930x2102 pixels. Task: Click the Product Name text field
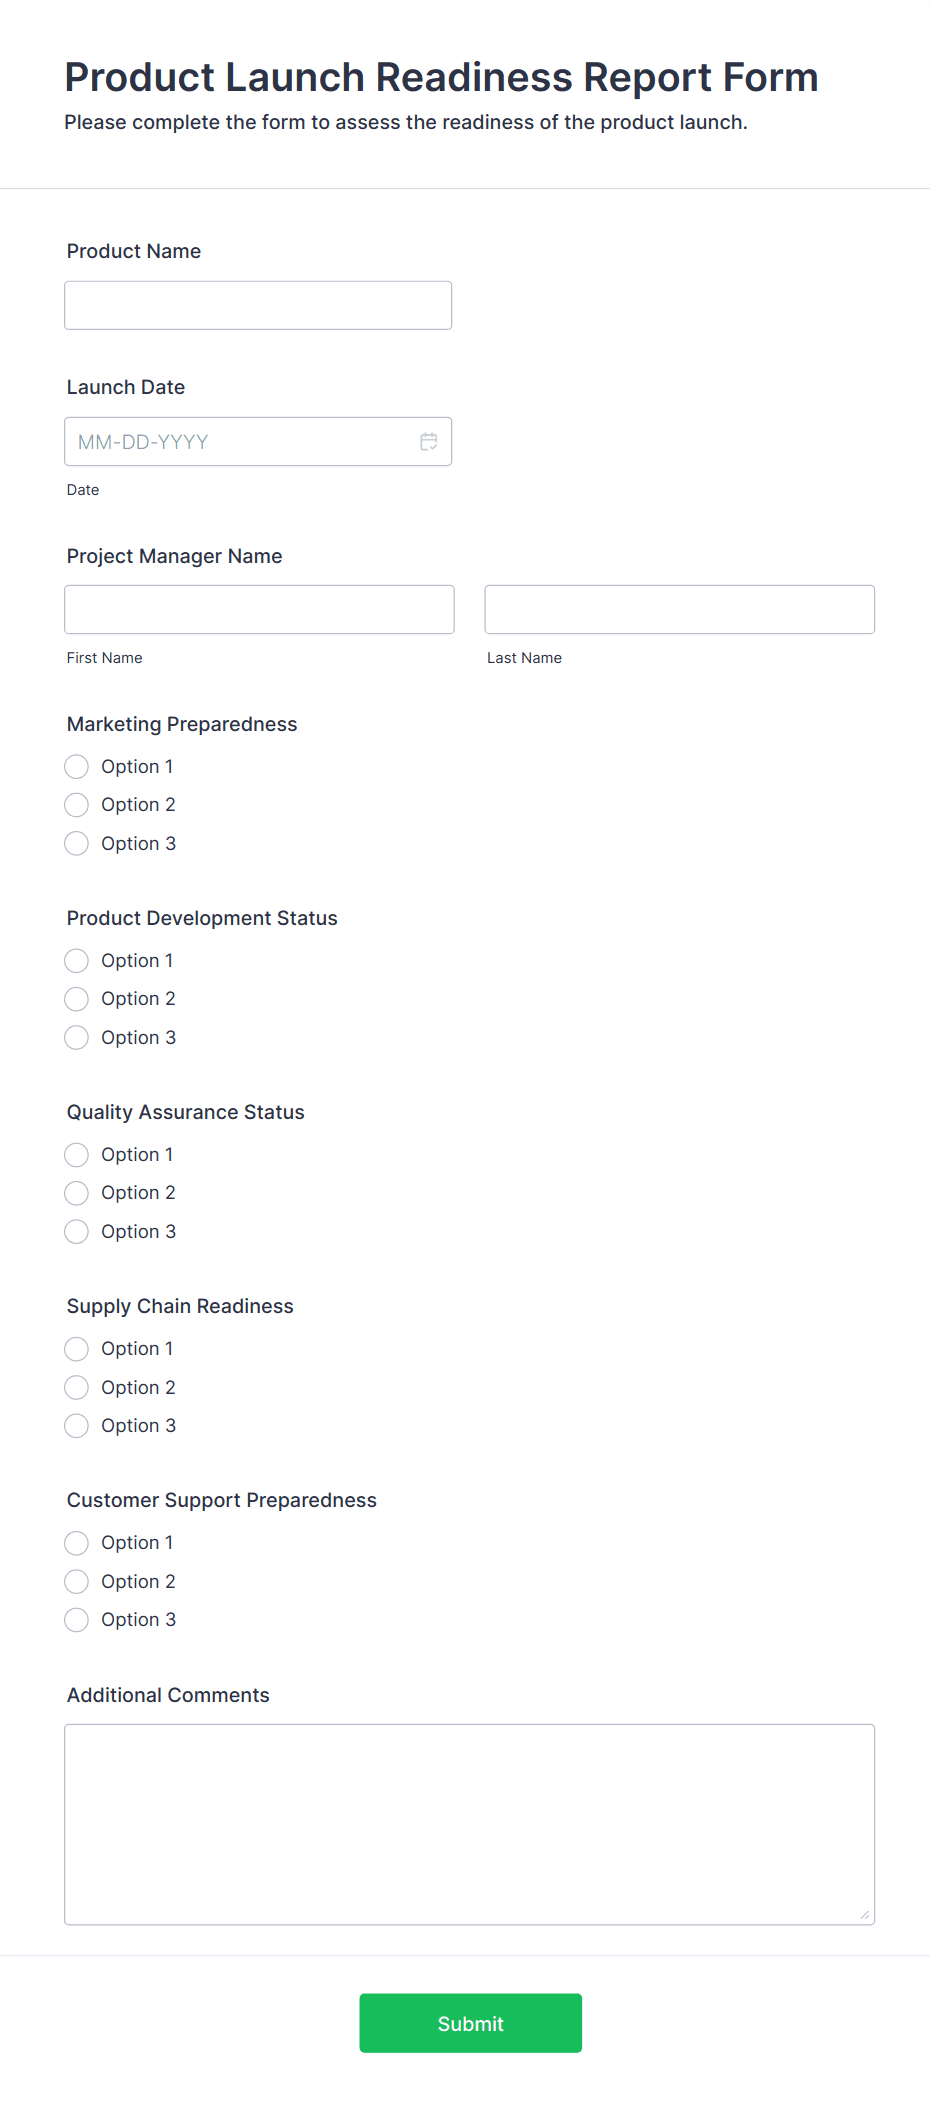(x=258, y=305)
